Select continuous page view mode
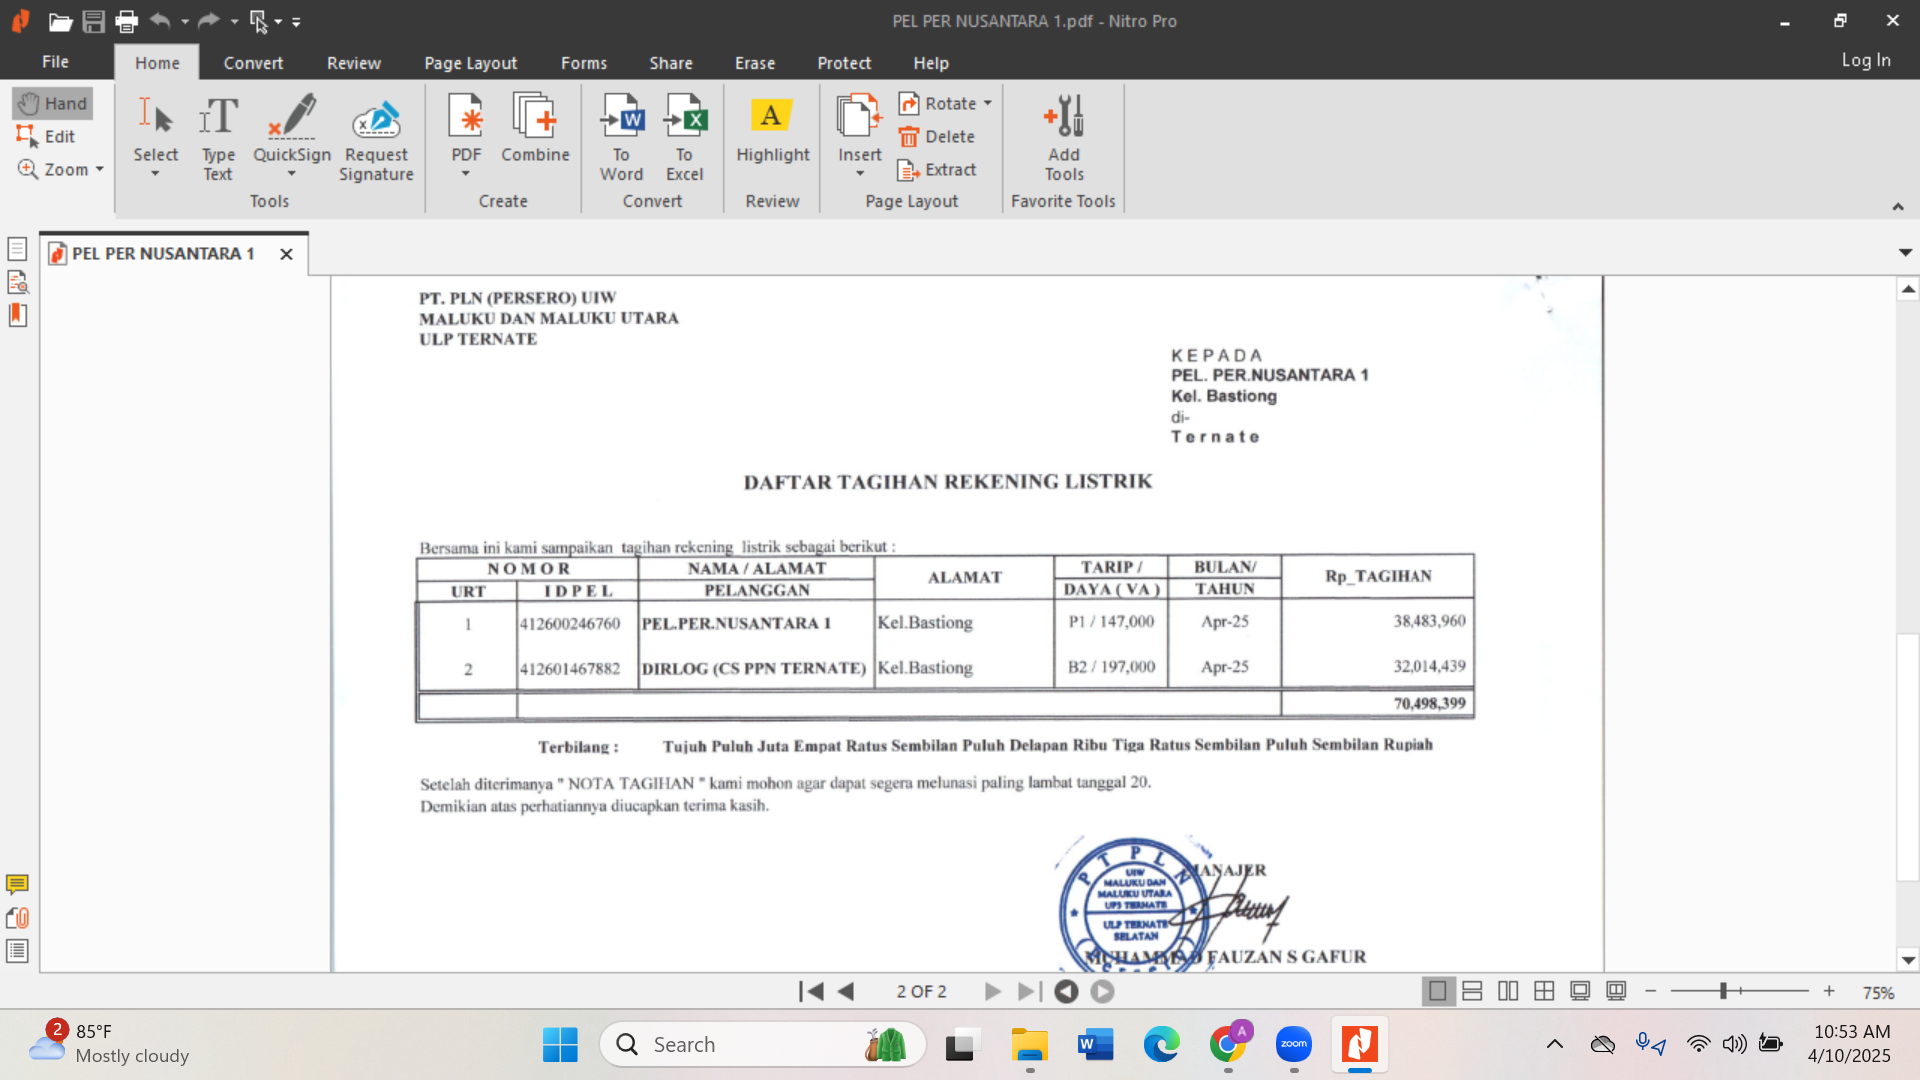Viewport: 1920px width, 1080px height. point(1472,991)
